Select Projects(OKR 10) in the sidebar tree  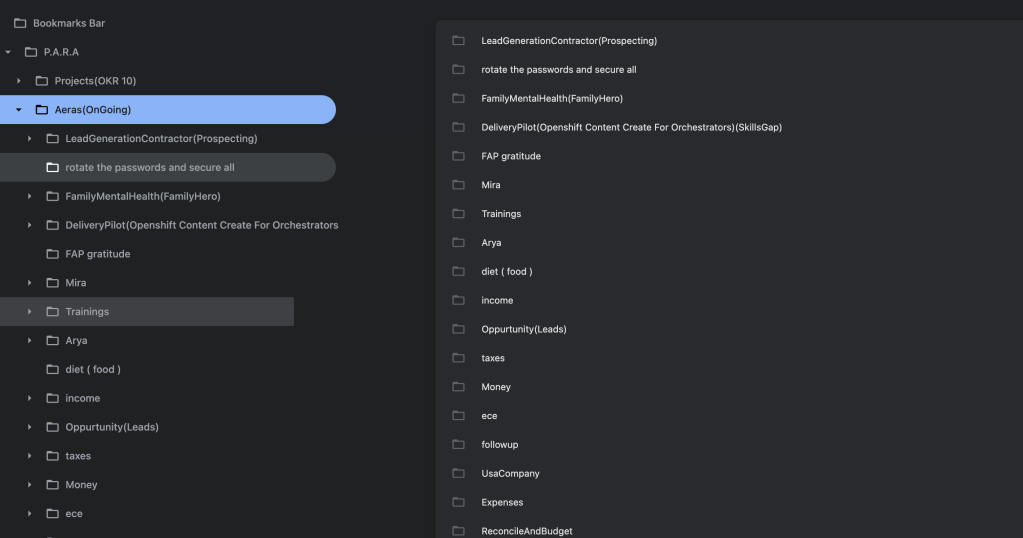(x=95, y=81)
